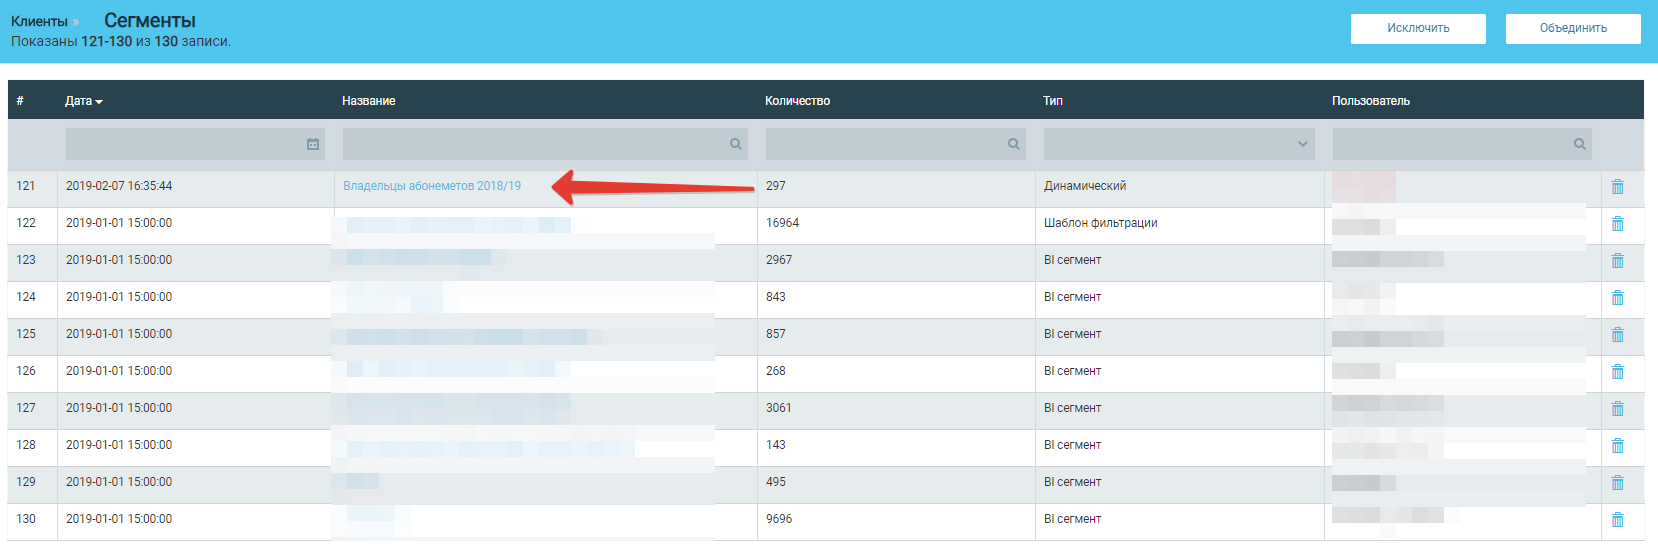Image resolution: width=1658 pixels, height=557 pixels.
Task: Click search icon in Пользователь filter
Action: pyautogui.click(x=1579, y=144)
